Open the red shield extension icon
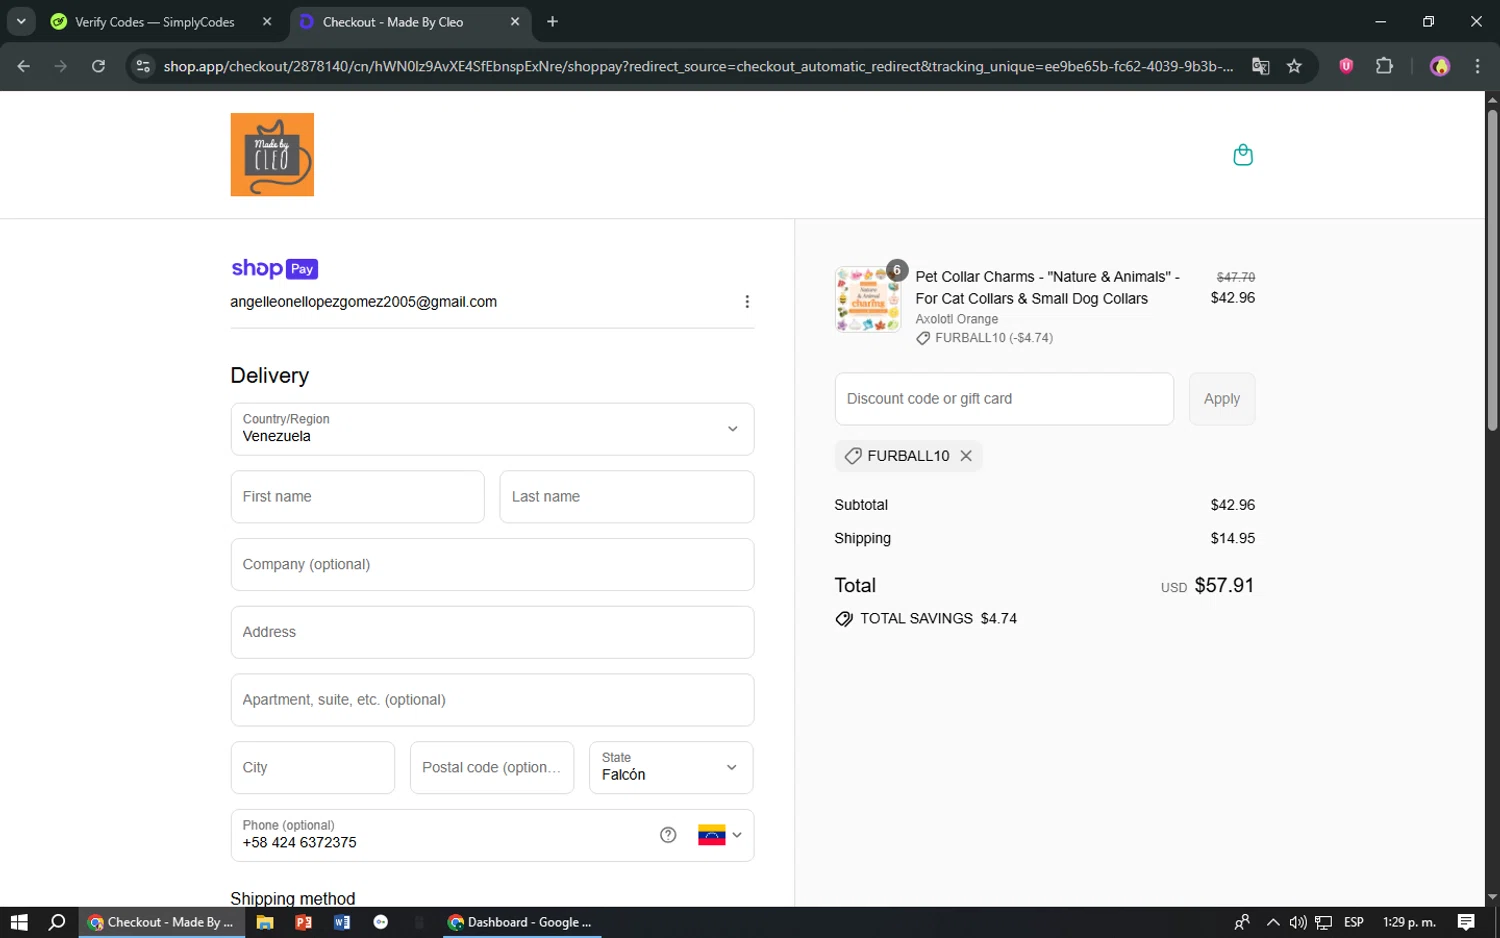This screenshot has height=938, width=1500. 1346,66
